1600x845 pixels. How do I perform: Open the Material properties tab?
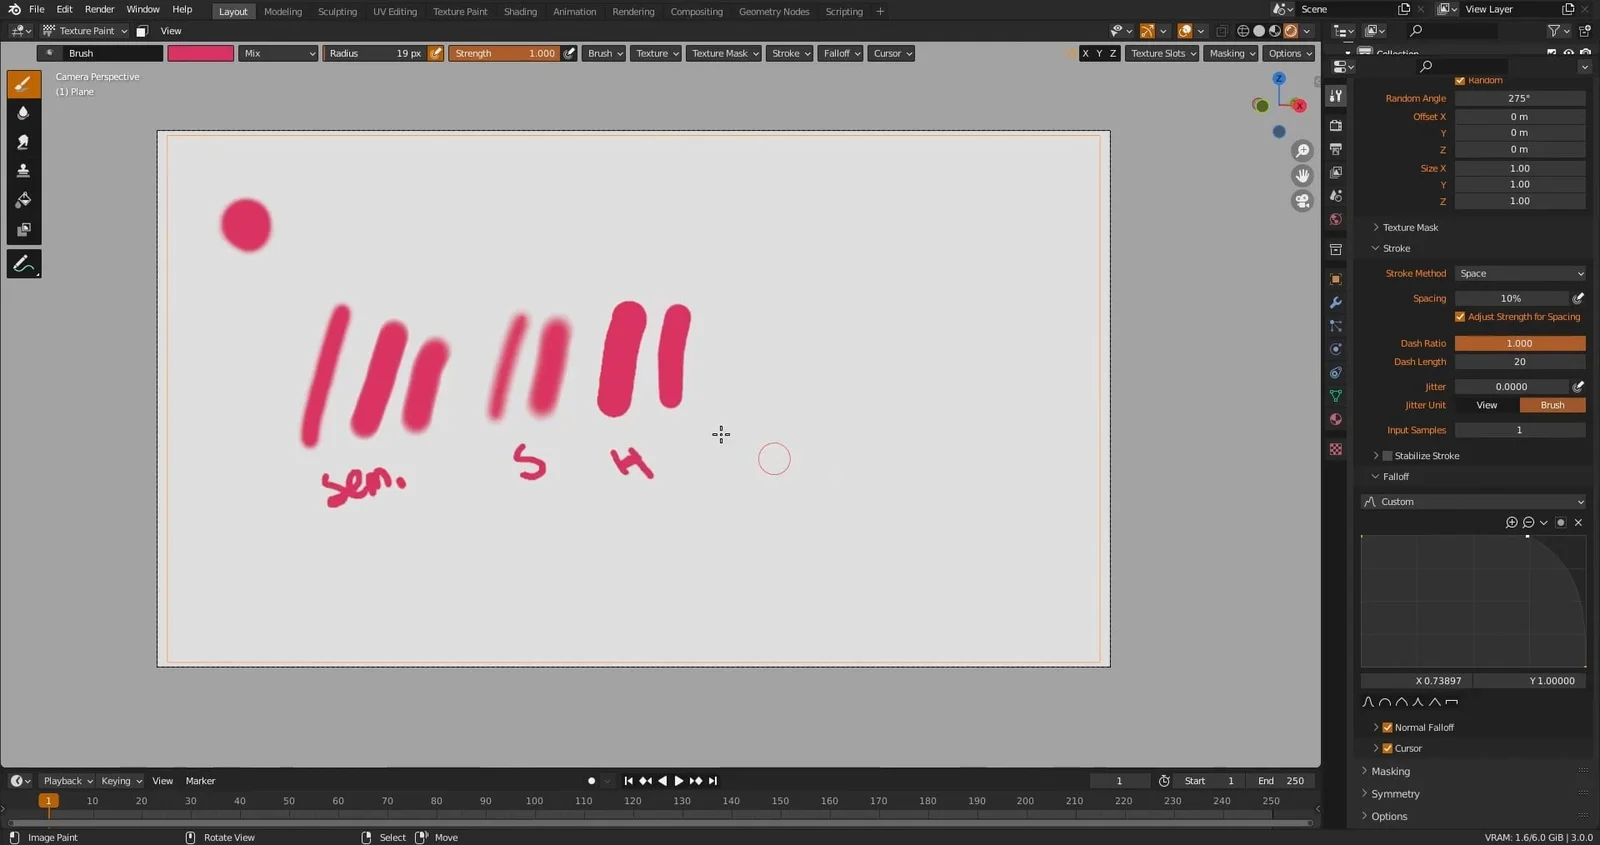pos(1336,419)
